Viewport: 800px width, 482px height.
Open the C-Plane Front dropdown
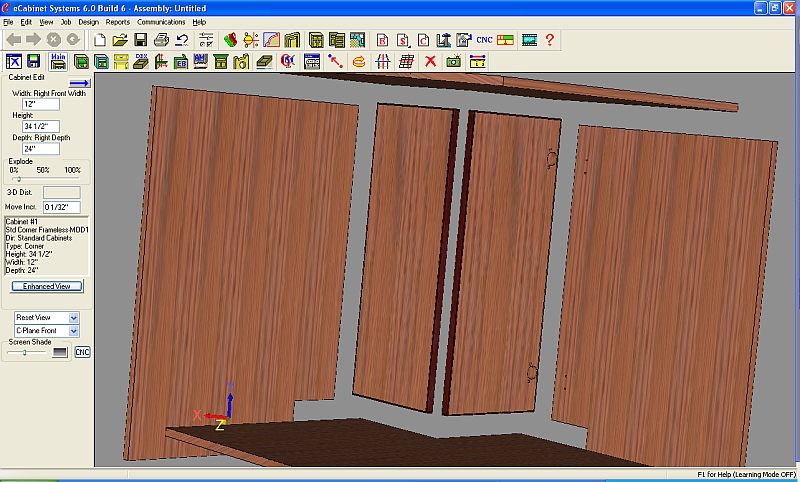click(73, 330)
